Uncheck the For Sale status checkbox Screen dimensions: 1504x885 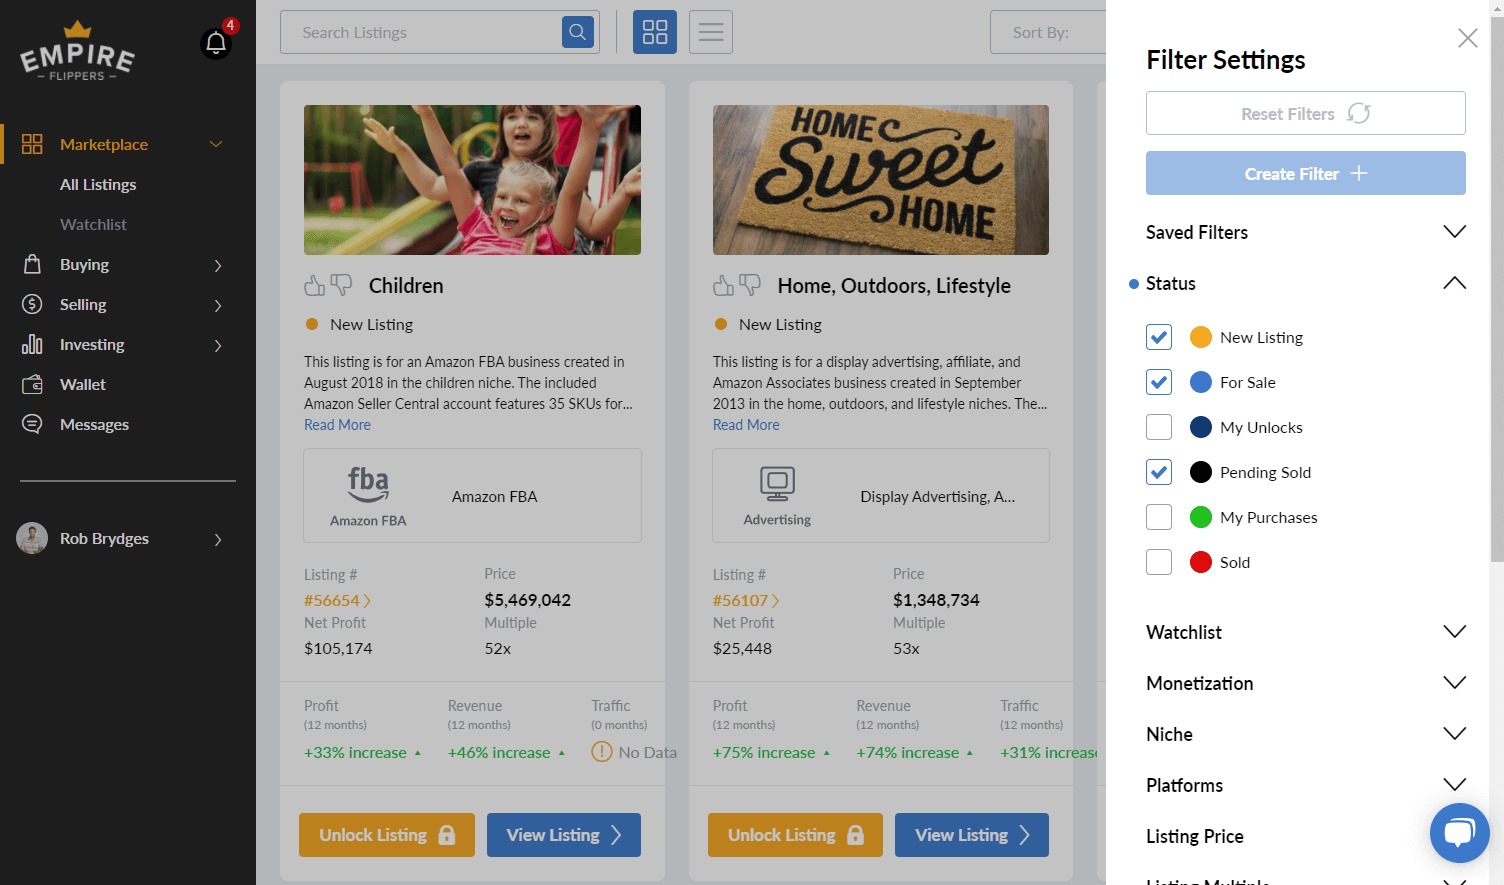pyautogui.click(x=1159, y=382)
